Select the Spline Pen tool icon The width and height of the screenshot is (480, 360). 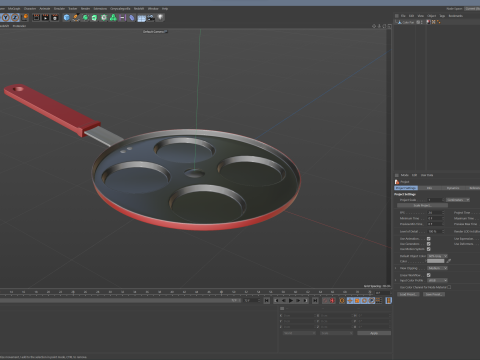[76, 18]
